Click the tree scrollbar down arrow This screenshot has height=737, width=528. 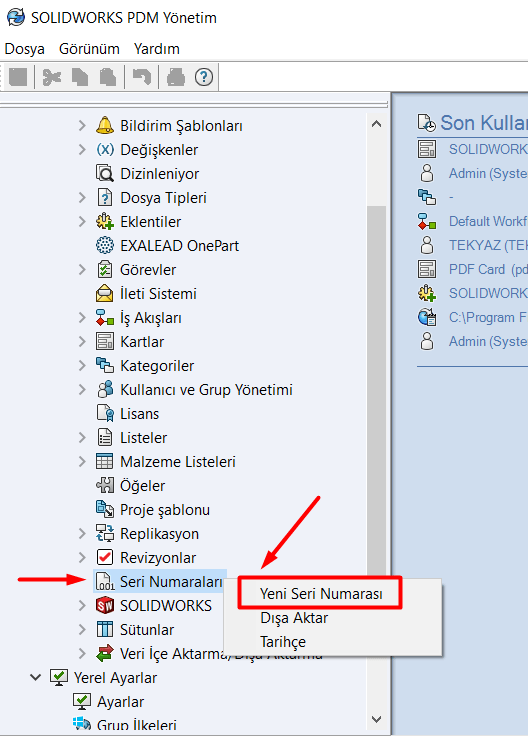pos(376,719)
